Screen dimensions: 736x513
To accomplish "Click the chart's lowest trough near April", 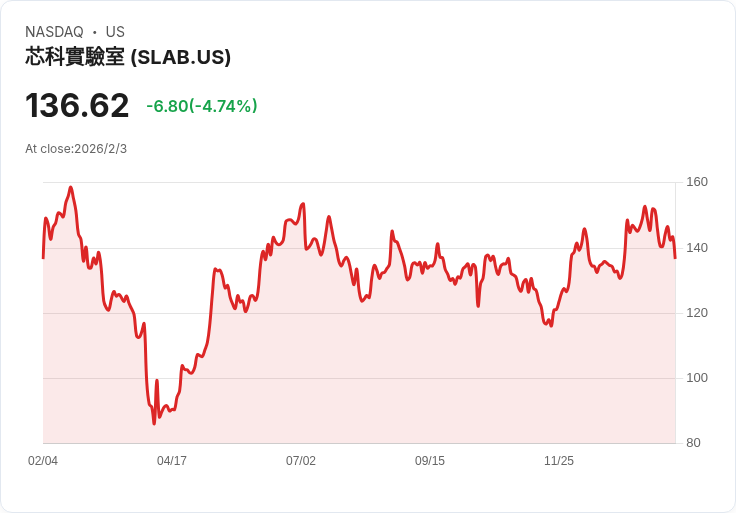I will (154, 423).
